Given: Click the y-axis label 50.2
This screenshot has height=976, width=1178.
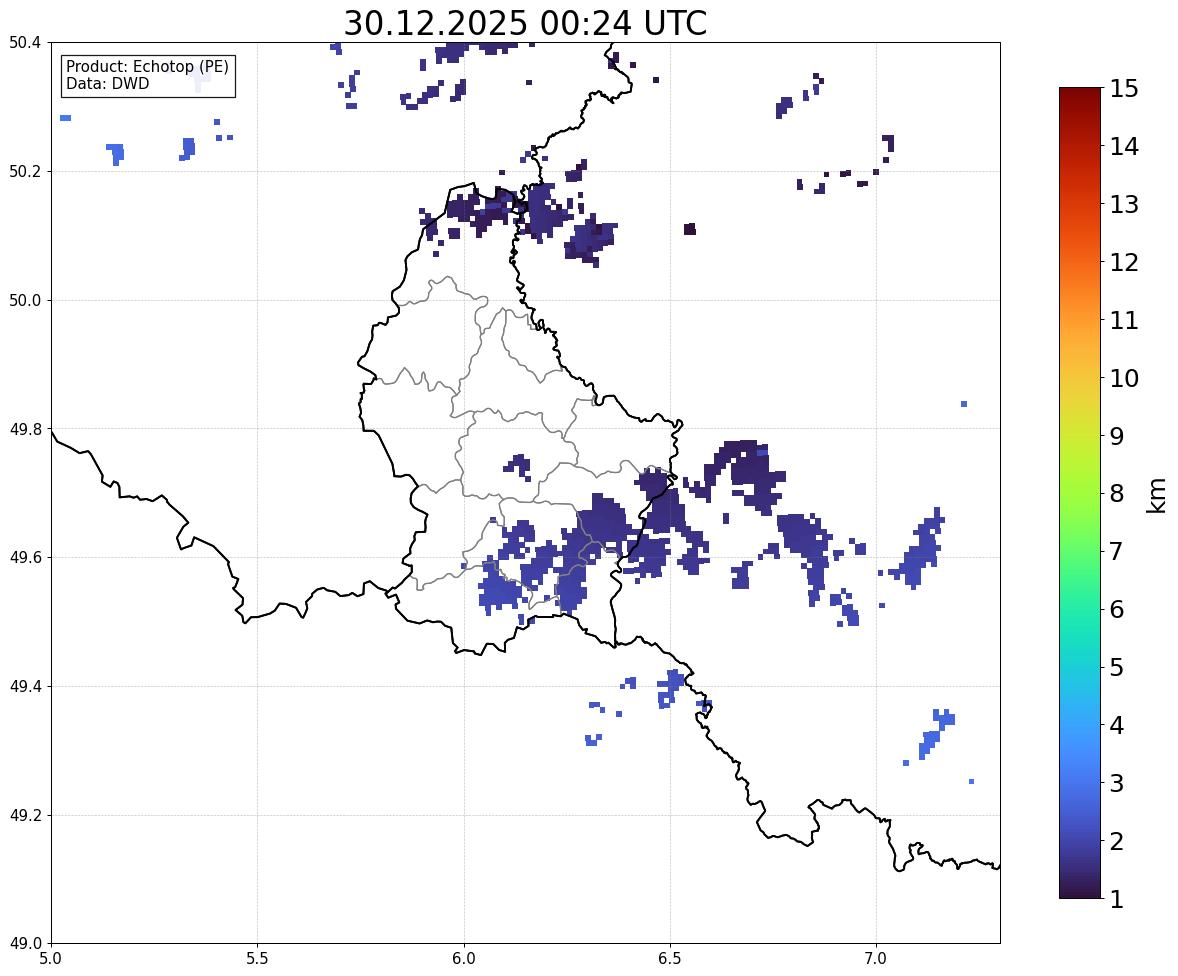Looking at the screenshot, I should tap(25, 171).
